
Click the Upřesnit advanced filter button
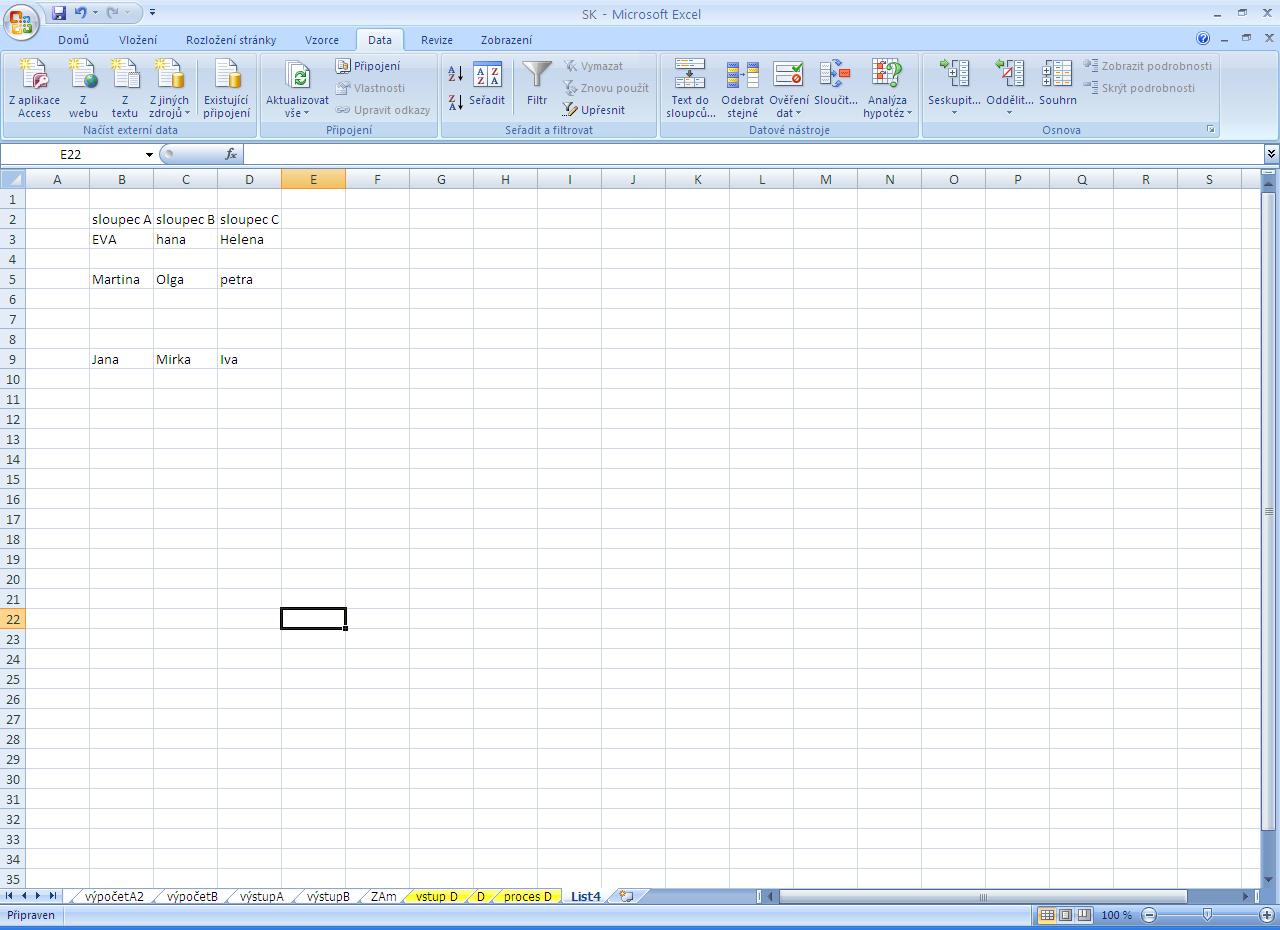coord(594,110)
